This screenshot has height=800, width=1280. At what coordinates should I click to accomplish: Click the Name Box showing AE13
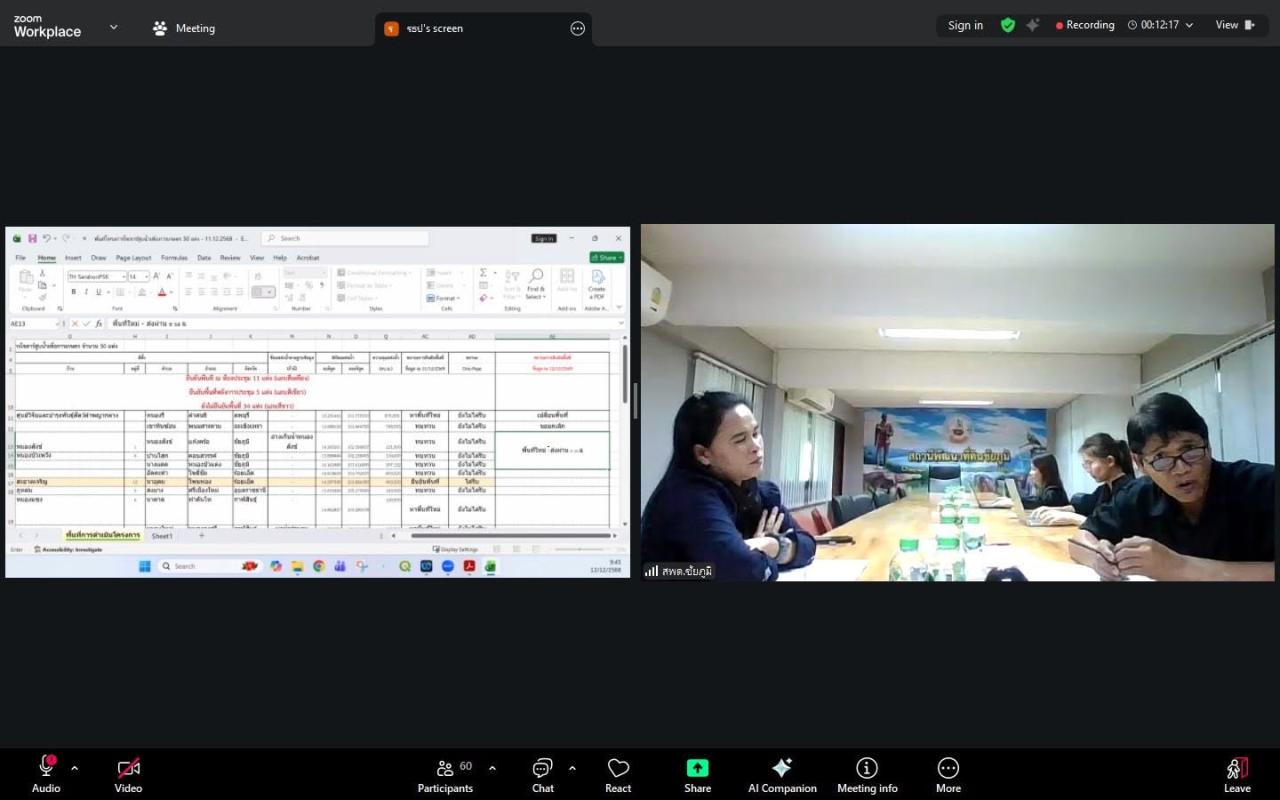[x=32, y=324]
